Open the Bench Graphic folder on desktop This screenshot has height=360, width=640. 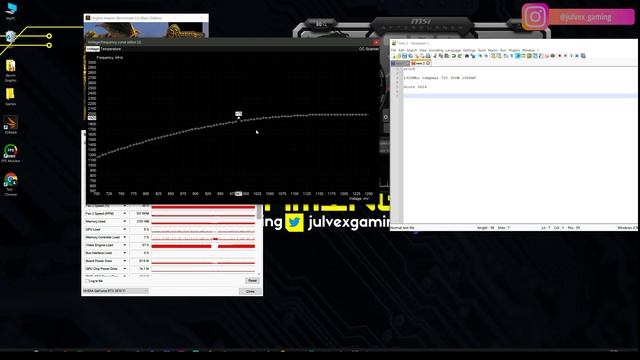tap(11, 71)
